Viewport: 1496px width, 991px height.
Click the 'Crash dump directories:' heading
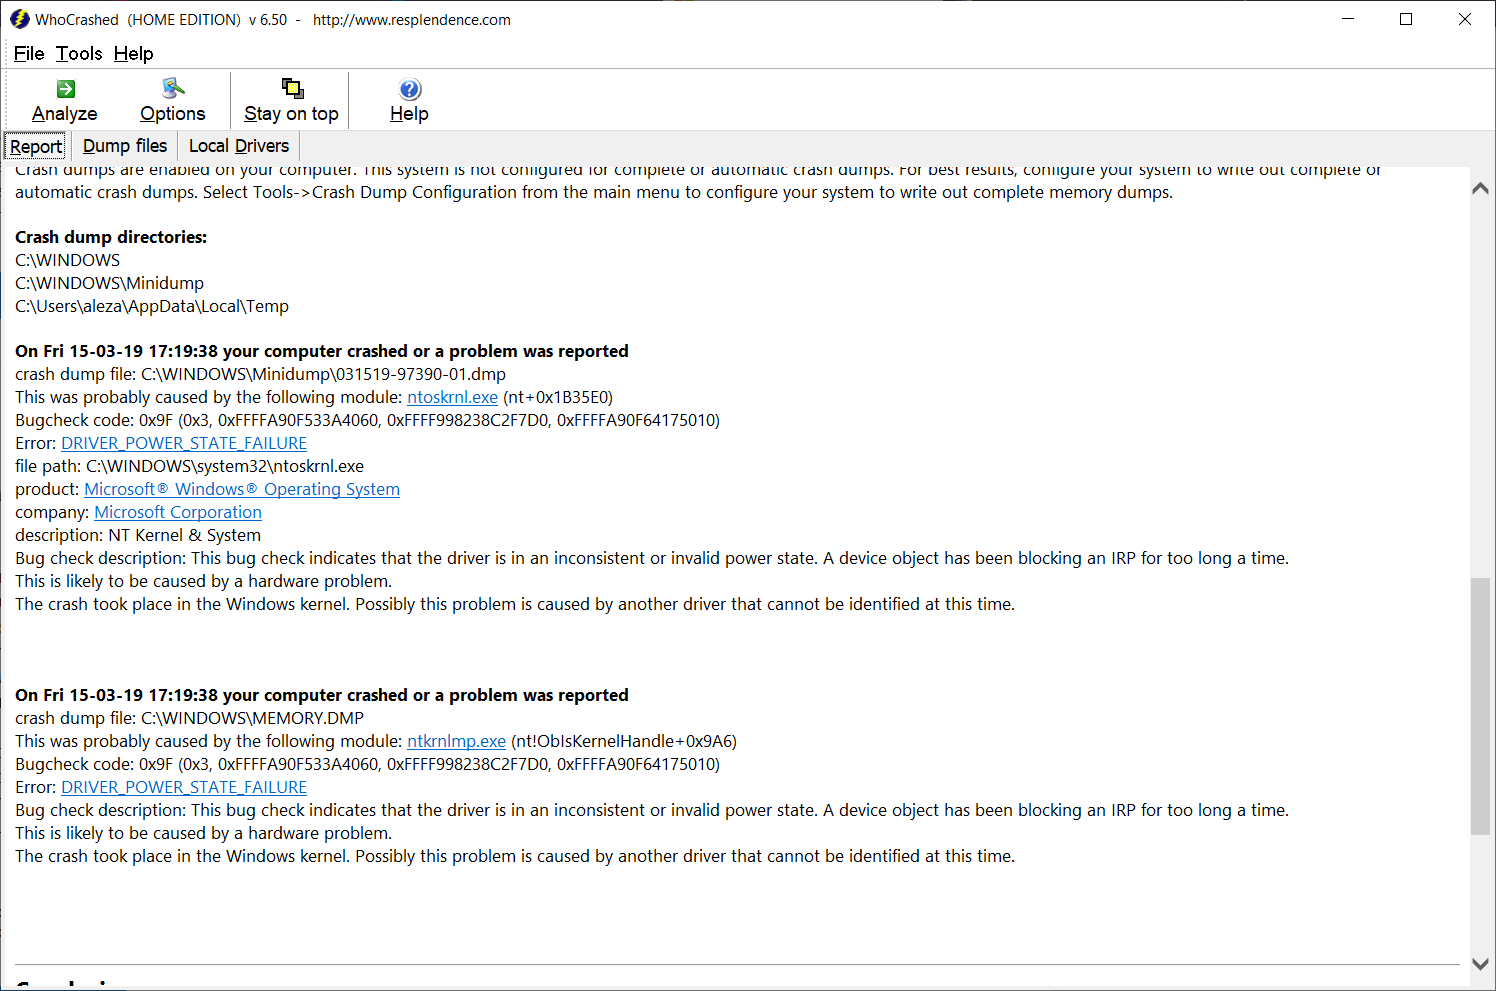tap(111, 237)
